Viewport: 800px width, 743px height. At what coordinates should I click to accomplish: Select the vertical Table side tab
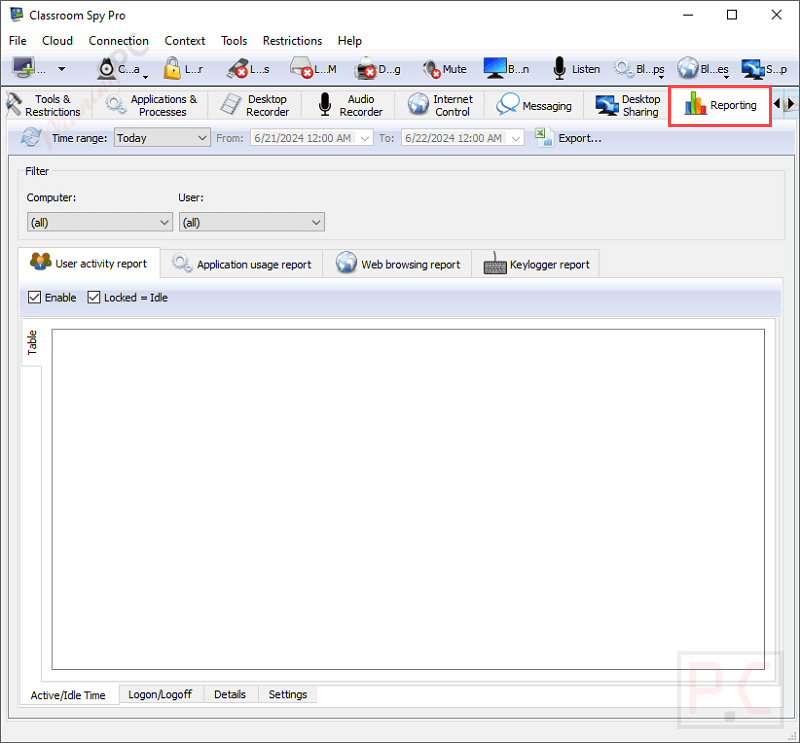point(32,342)
